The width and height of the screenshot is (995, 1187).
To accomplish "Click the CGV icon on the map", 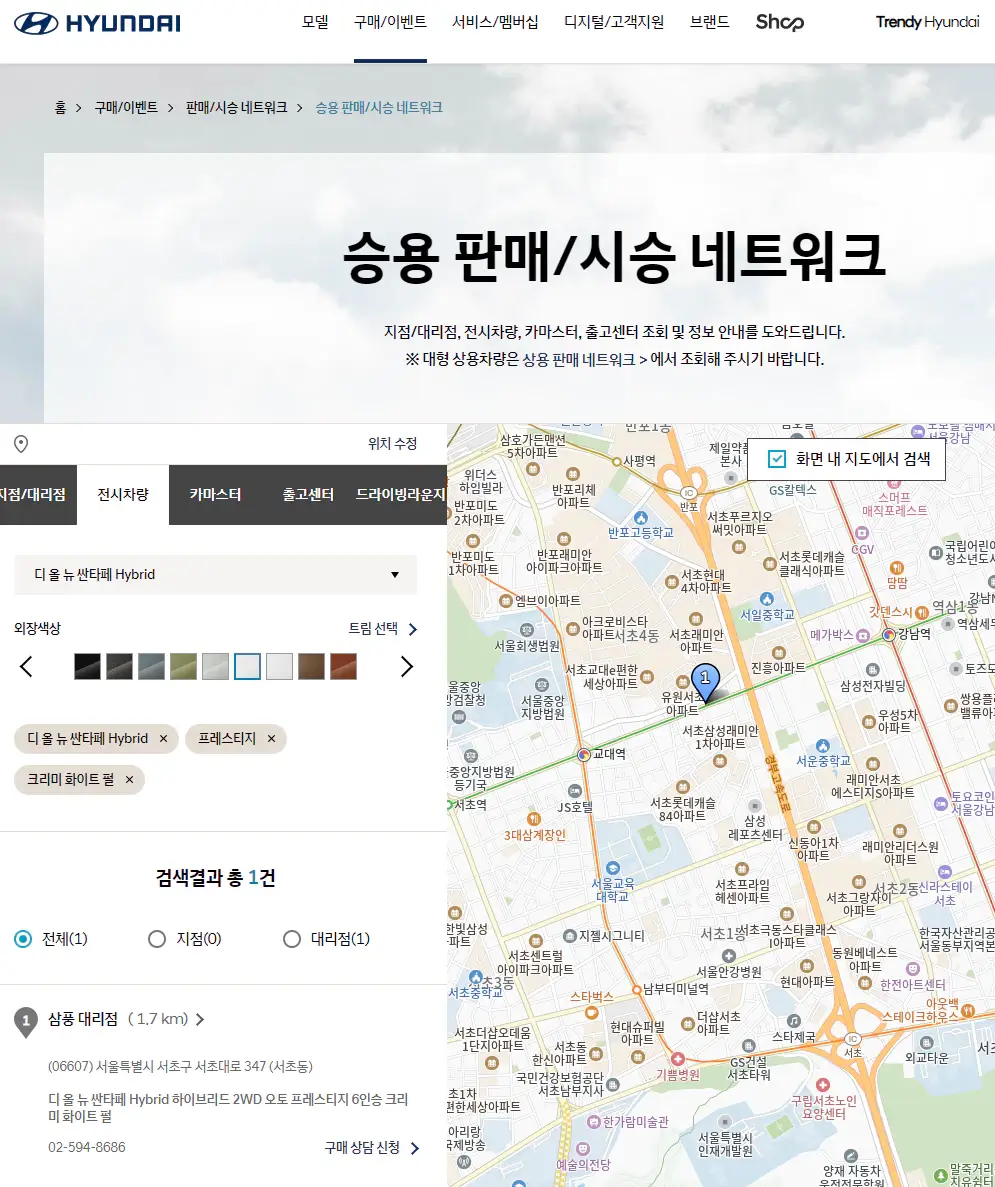I will tap(862, 534).
